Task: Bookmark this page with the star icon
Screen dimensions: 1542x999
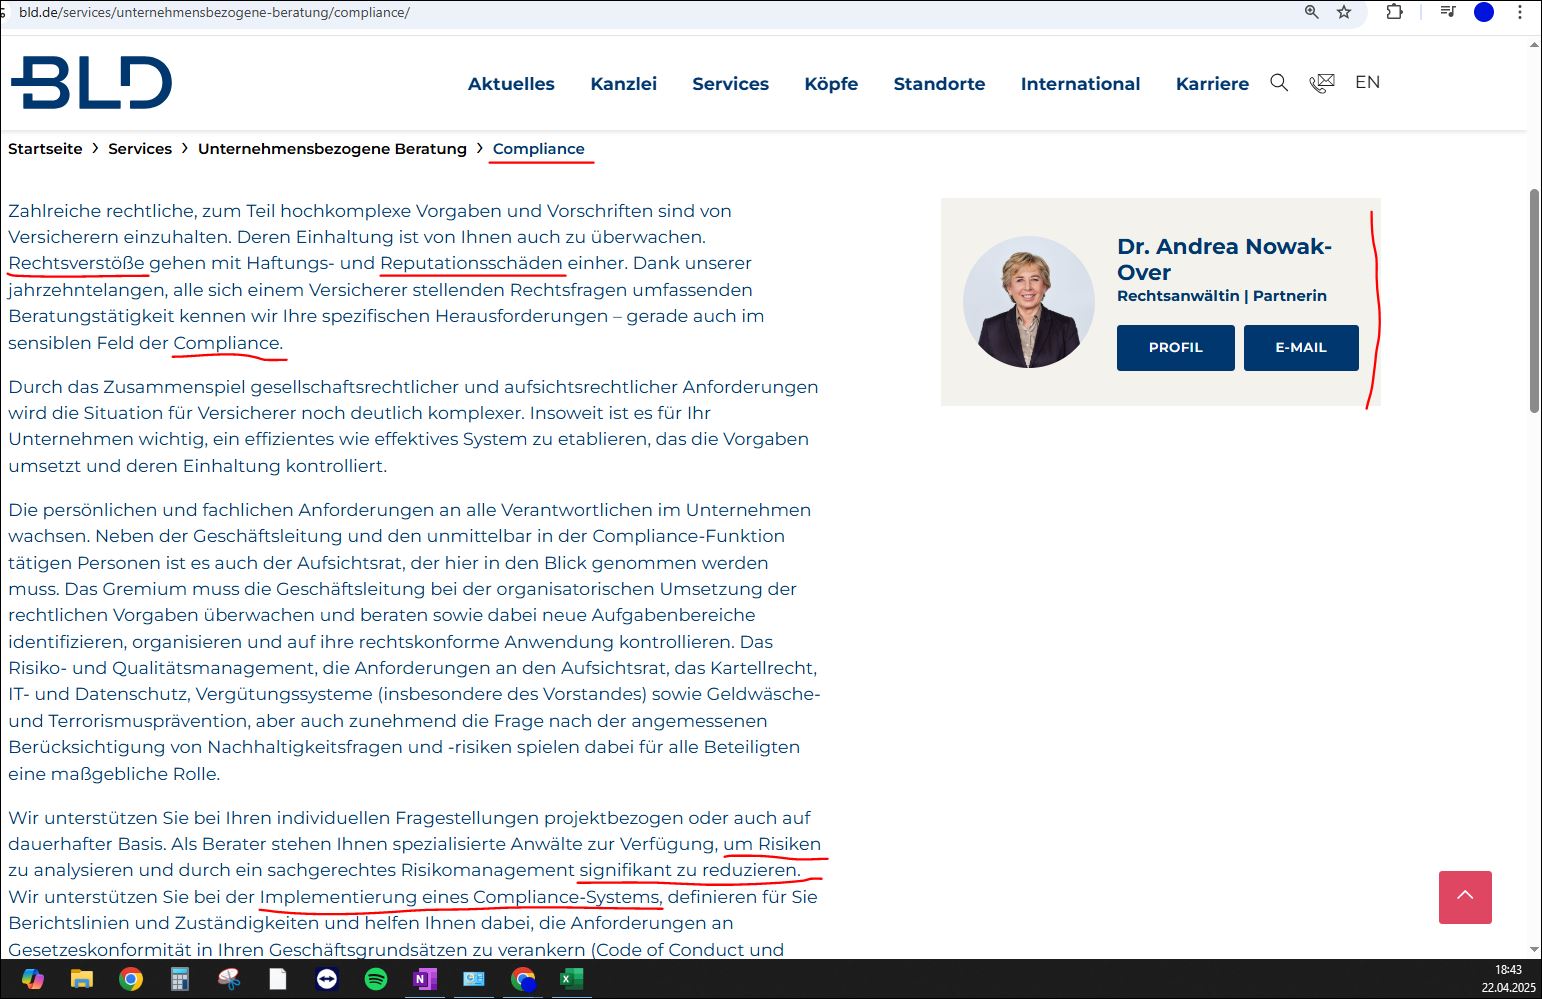Action: [x=1344, y=12]
